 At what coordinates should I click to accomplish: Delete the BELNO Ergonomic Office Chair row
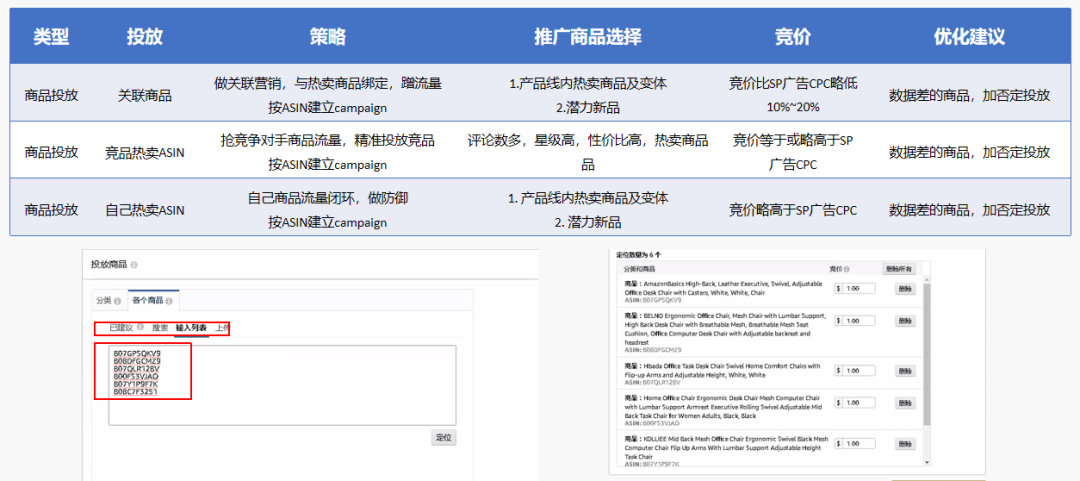pos(905,321)
